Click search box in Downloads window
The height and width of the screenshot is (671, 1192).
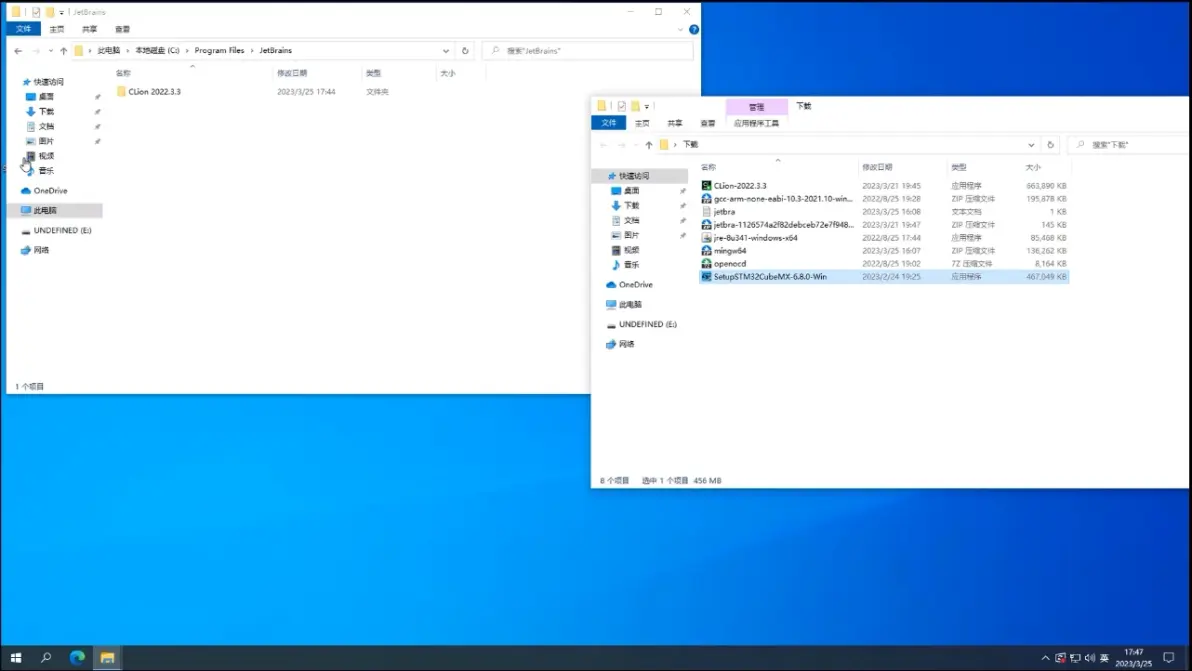[1129, 144]
